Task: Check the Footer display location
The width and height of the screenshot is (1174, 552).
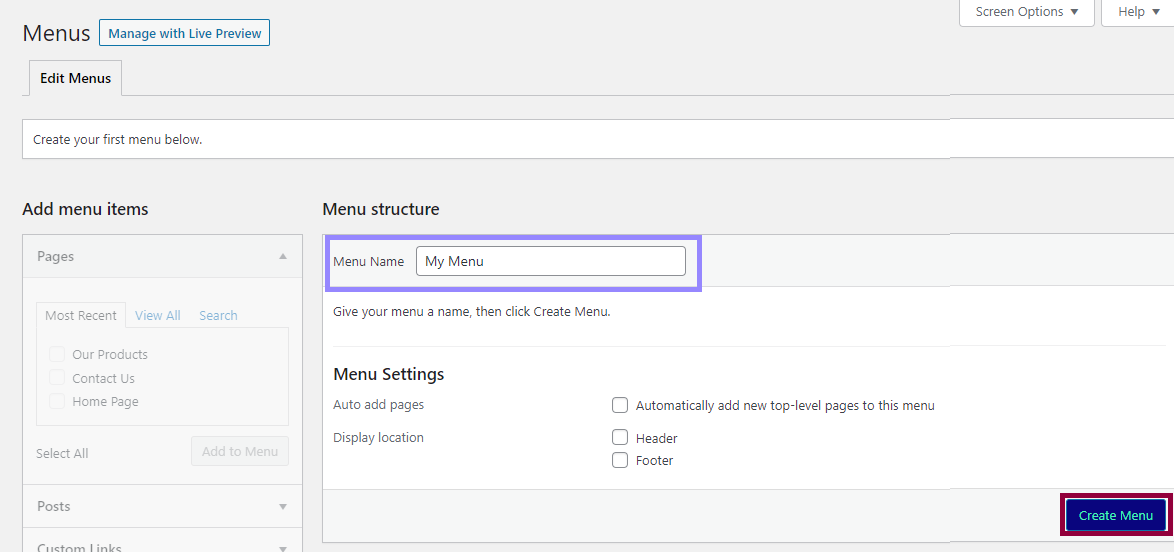Action: point(620,460)
